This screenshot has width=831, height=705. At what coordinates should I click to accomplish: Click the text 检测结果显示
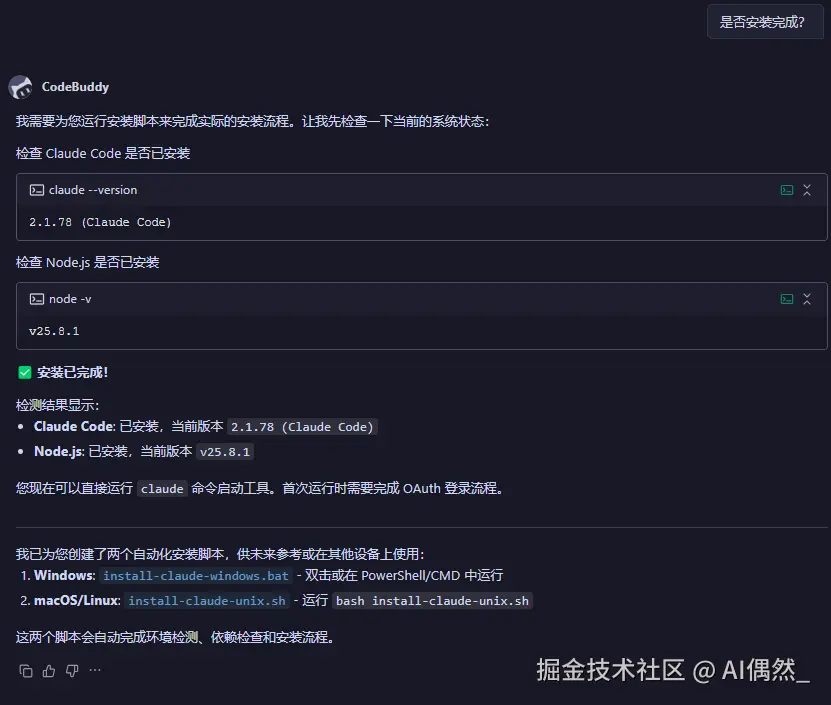point(57,406)
